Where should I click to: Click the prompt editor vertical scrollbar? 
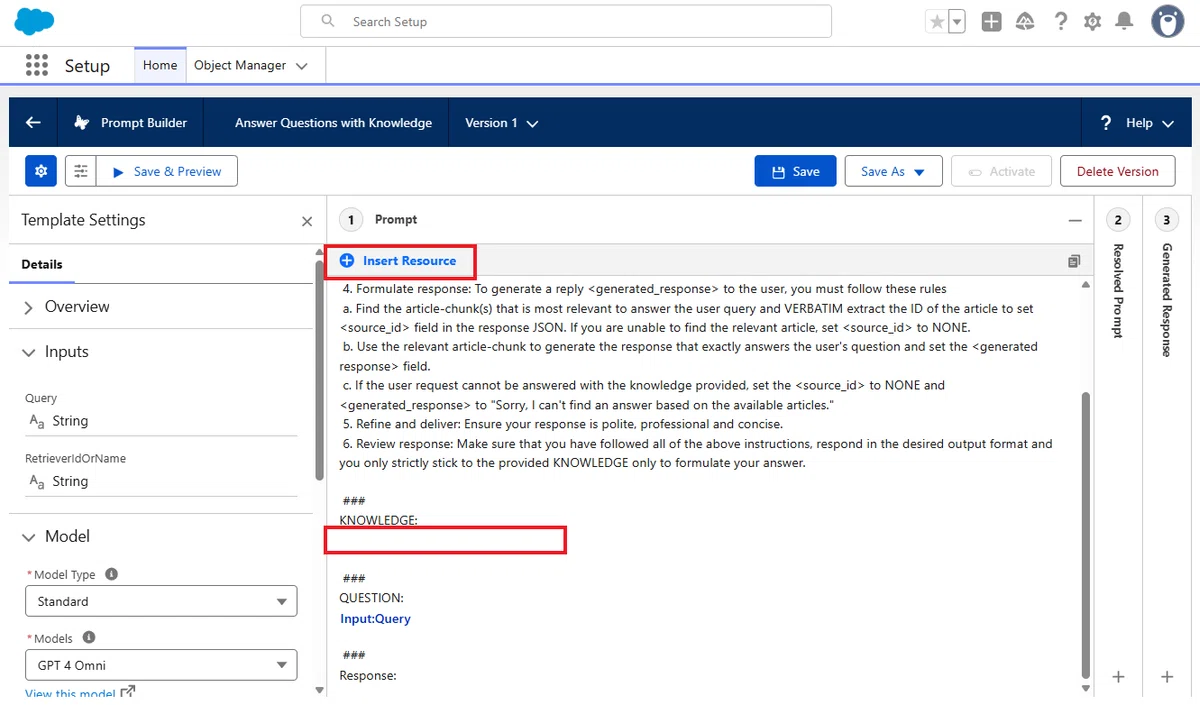pyautogui.click(x=1086, y=535)
